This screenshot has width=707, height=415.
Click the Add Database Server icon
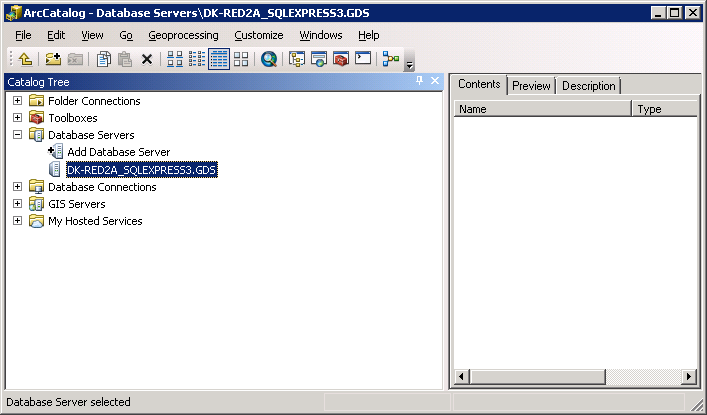pos(55,152)
